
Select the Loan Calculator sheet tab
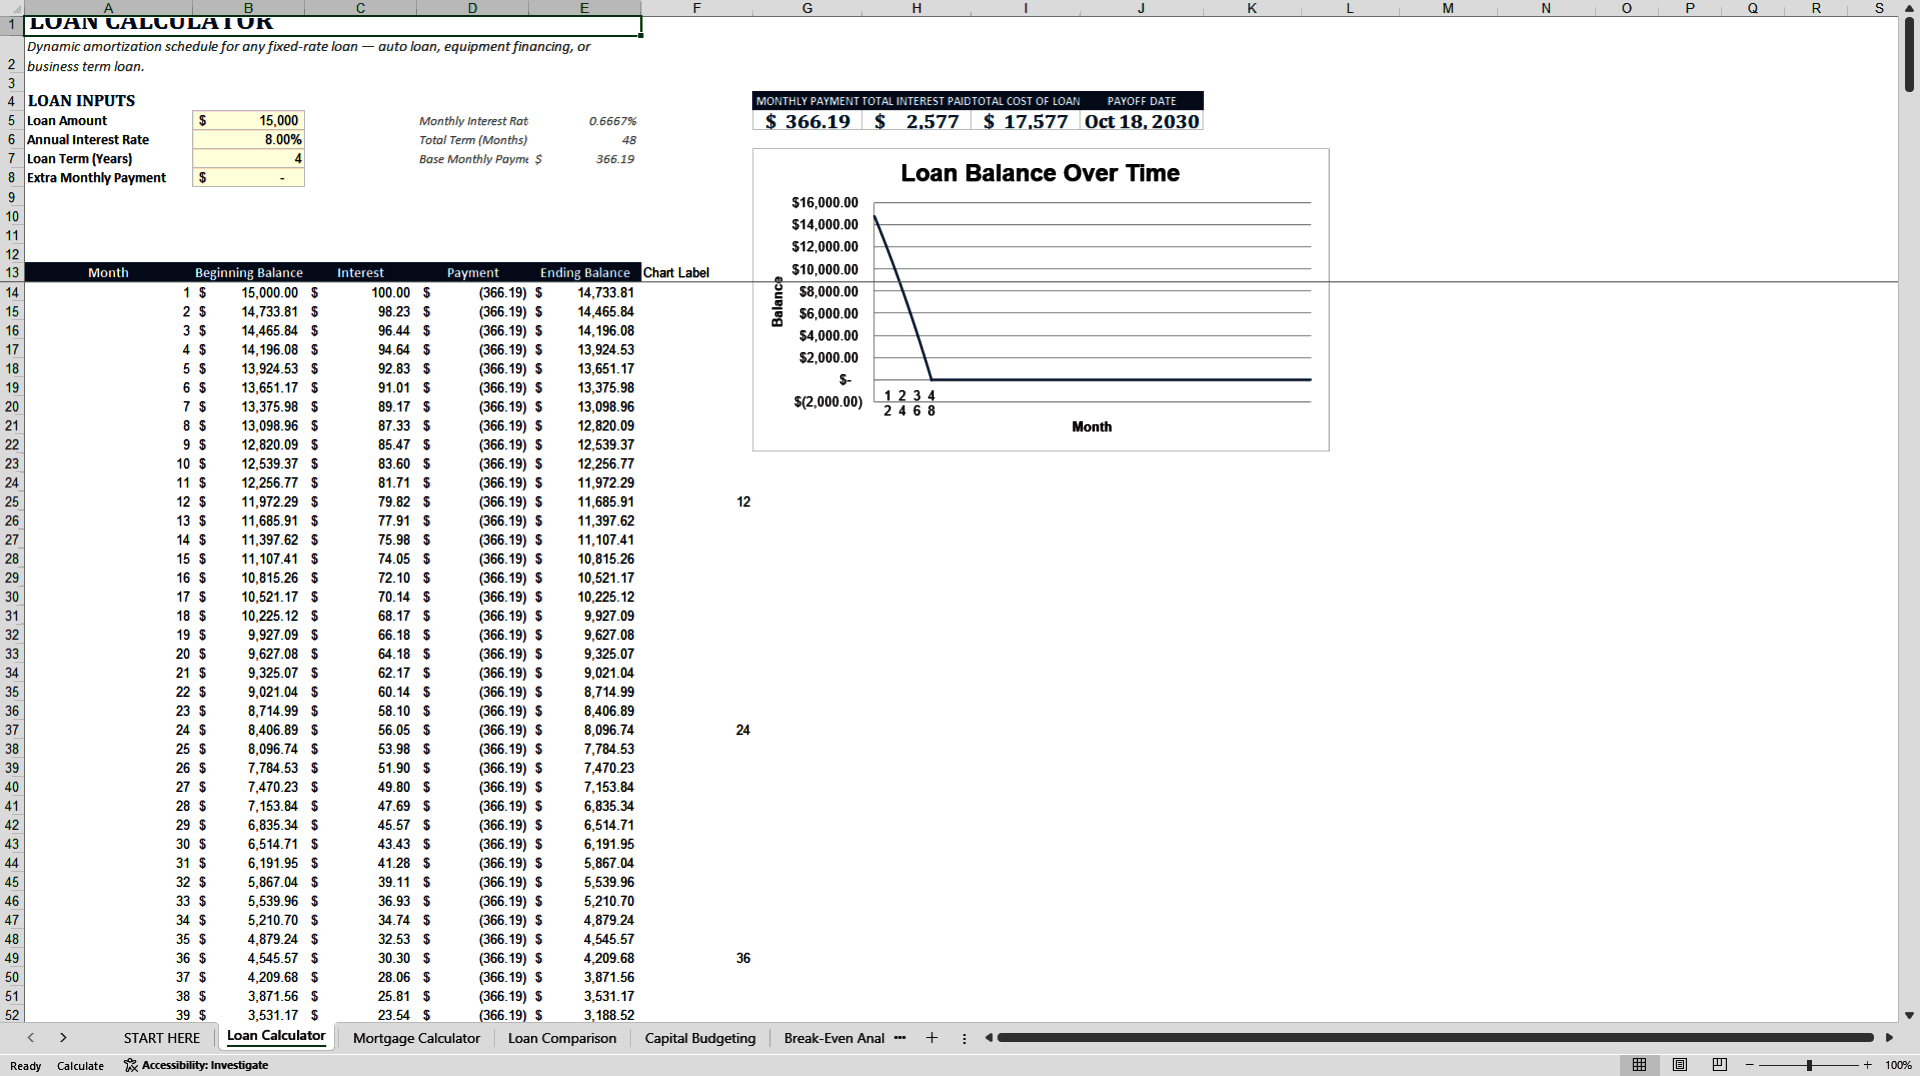(276, 1036)
